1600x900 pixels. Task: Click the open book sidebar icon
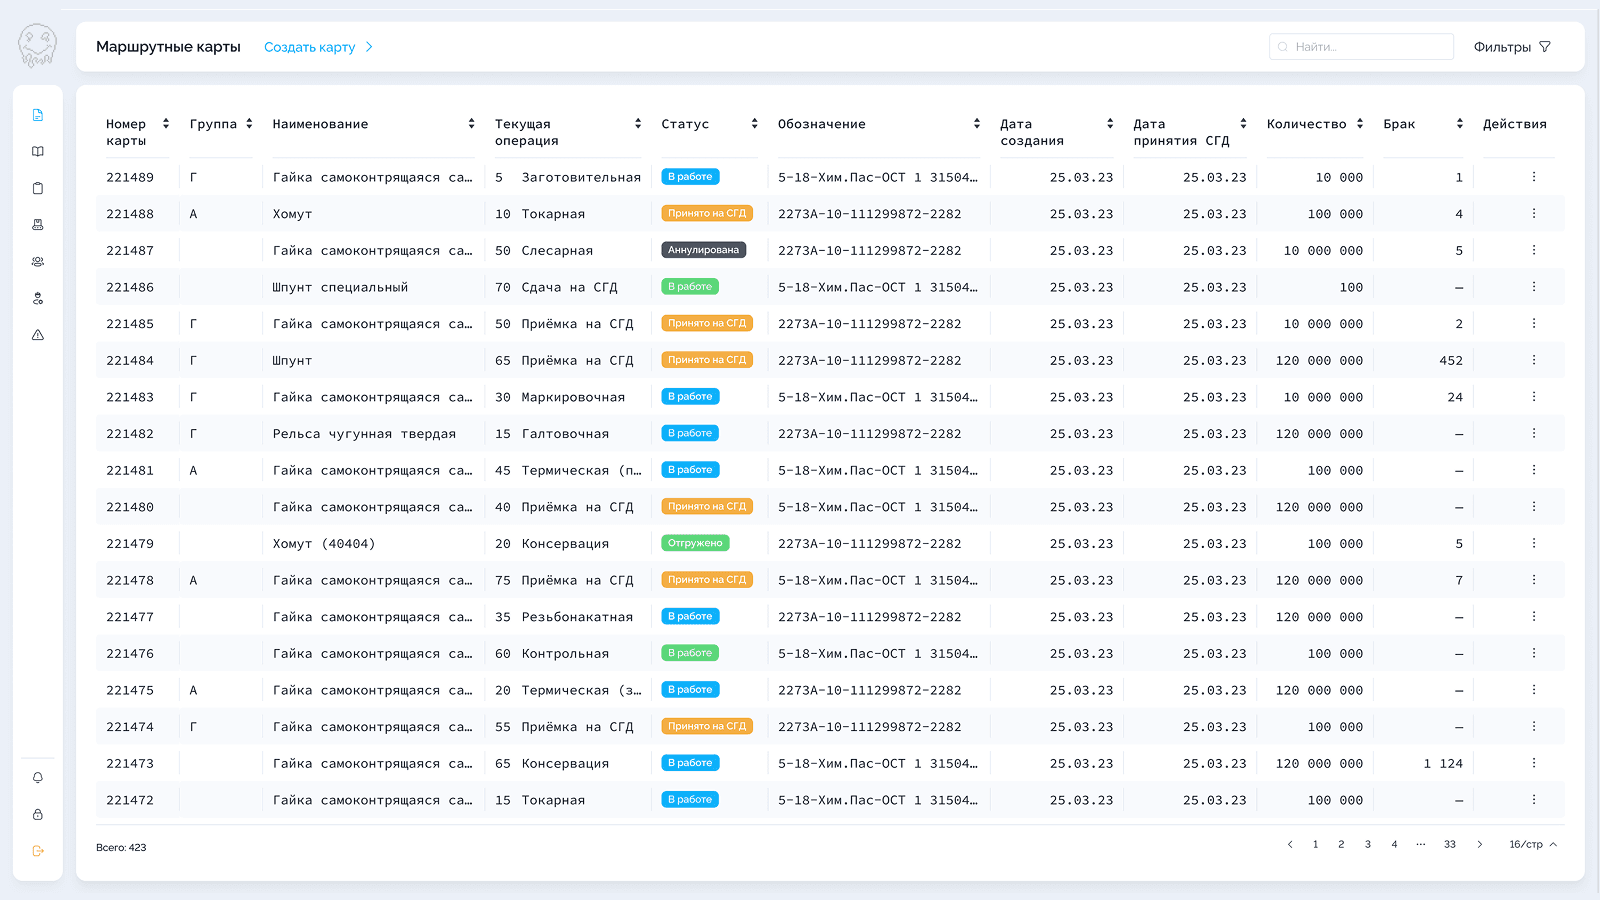[38, 152]
